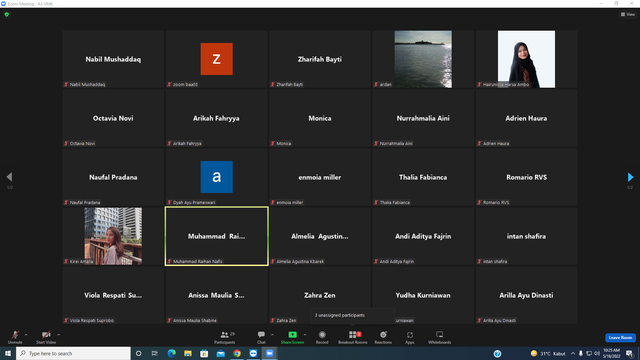Click Zharifah Bayti's name in tile

320,59
